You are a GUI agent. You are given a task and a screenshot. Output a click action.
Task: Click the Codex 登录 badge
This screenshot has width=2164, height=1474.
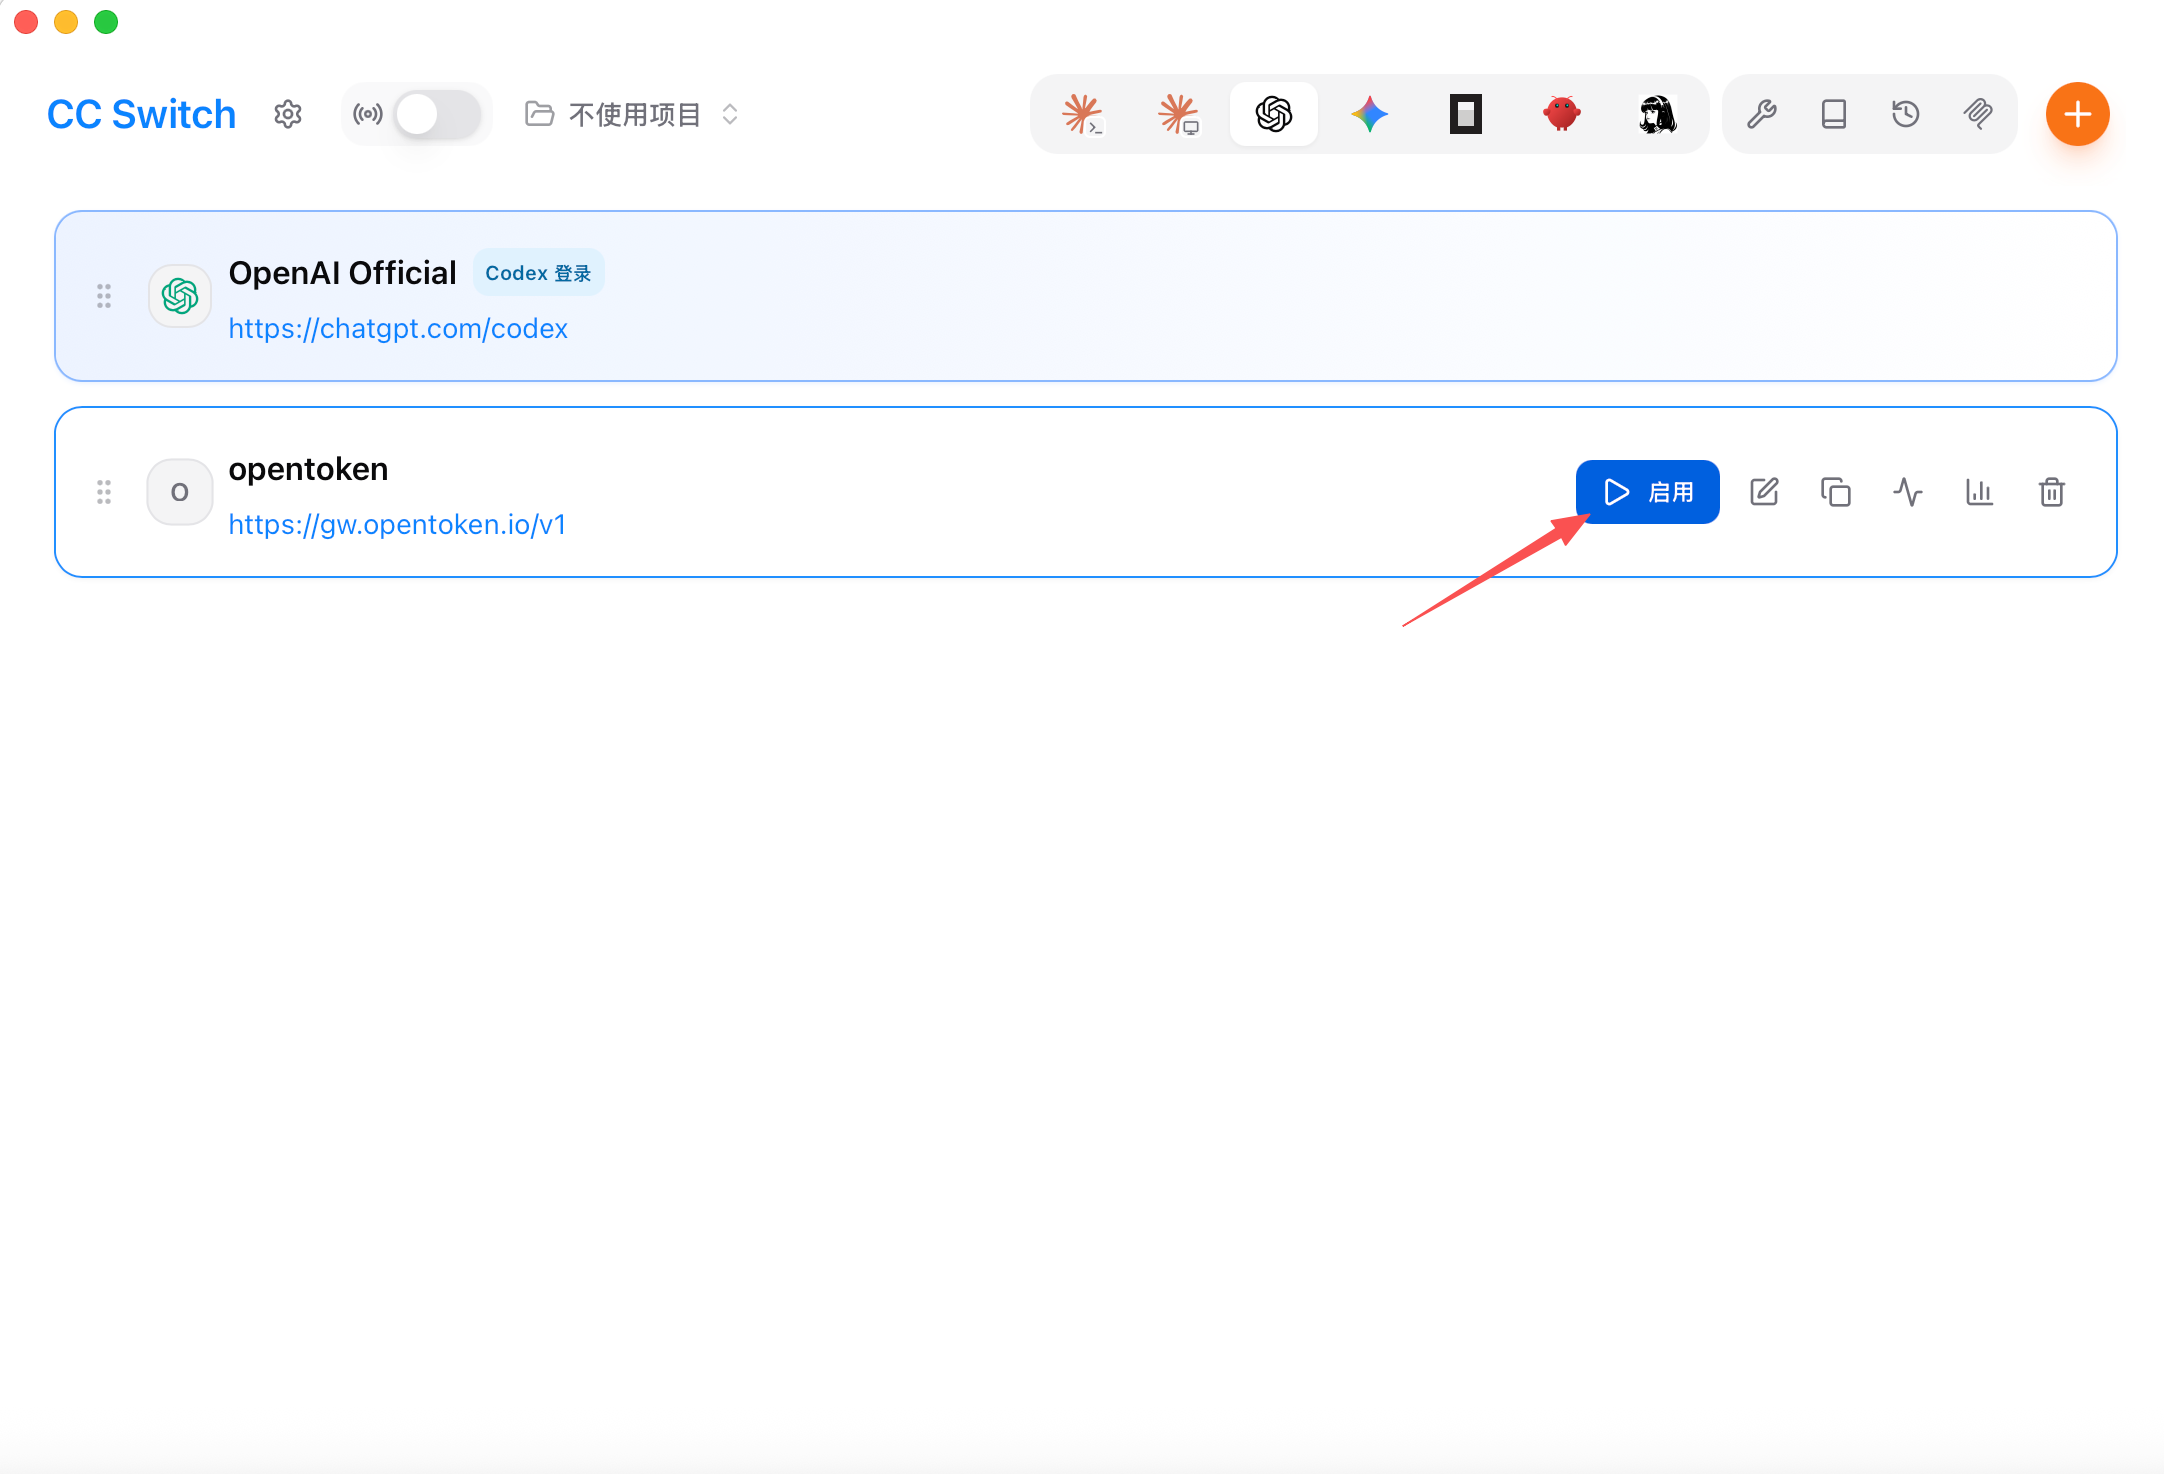[x=539, y=273]
